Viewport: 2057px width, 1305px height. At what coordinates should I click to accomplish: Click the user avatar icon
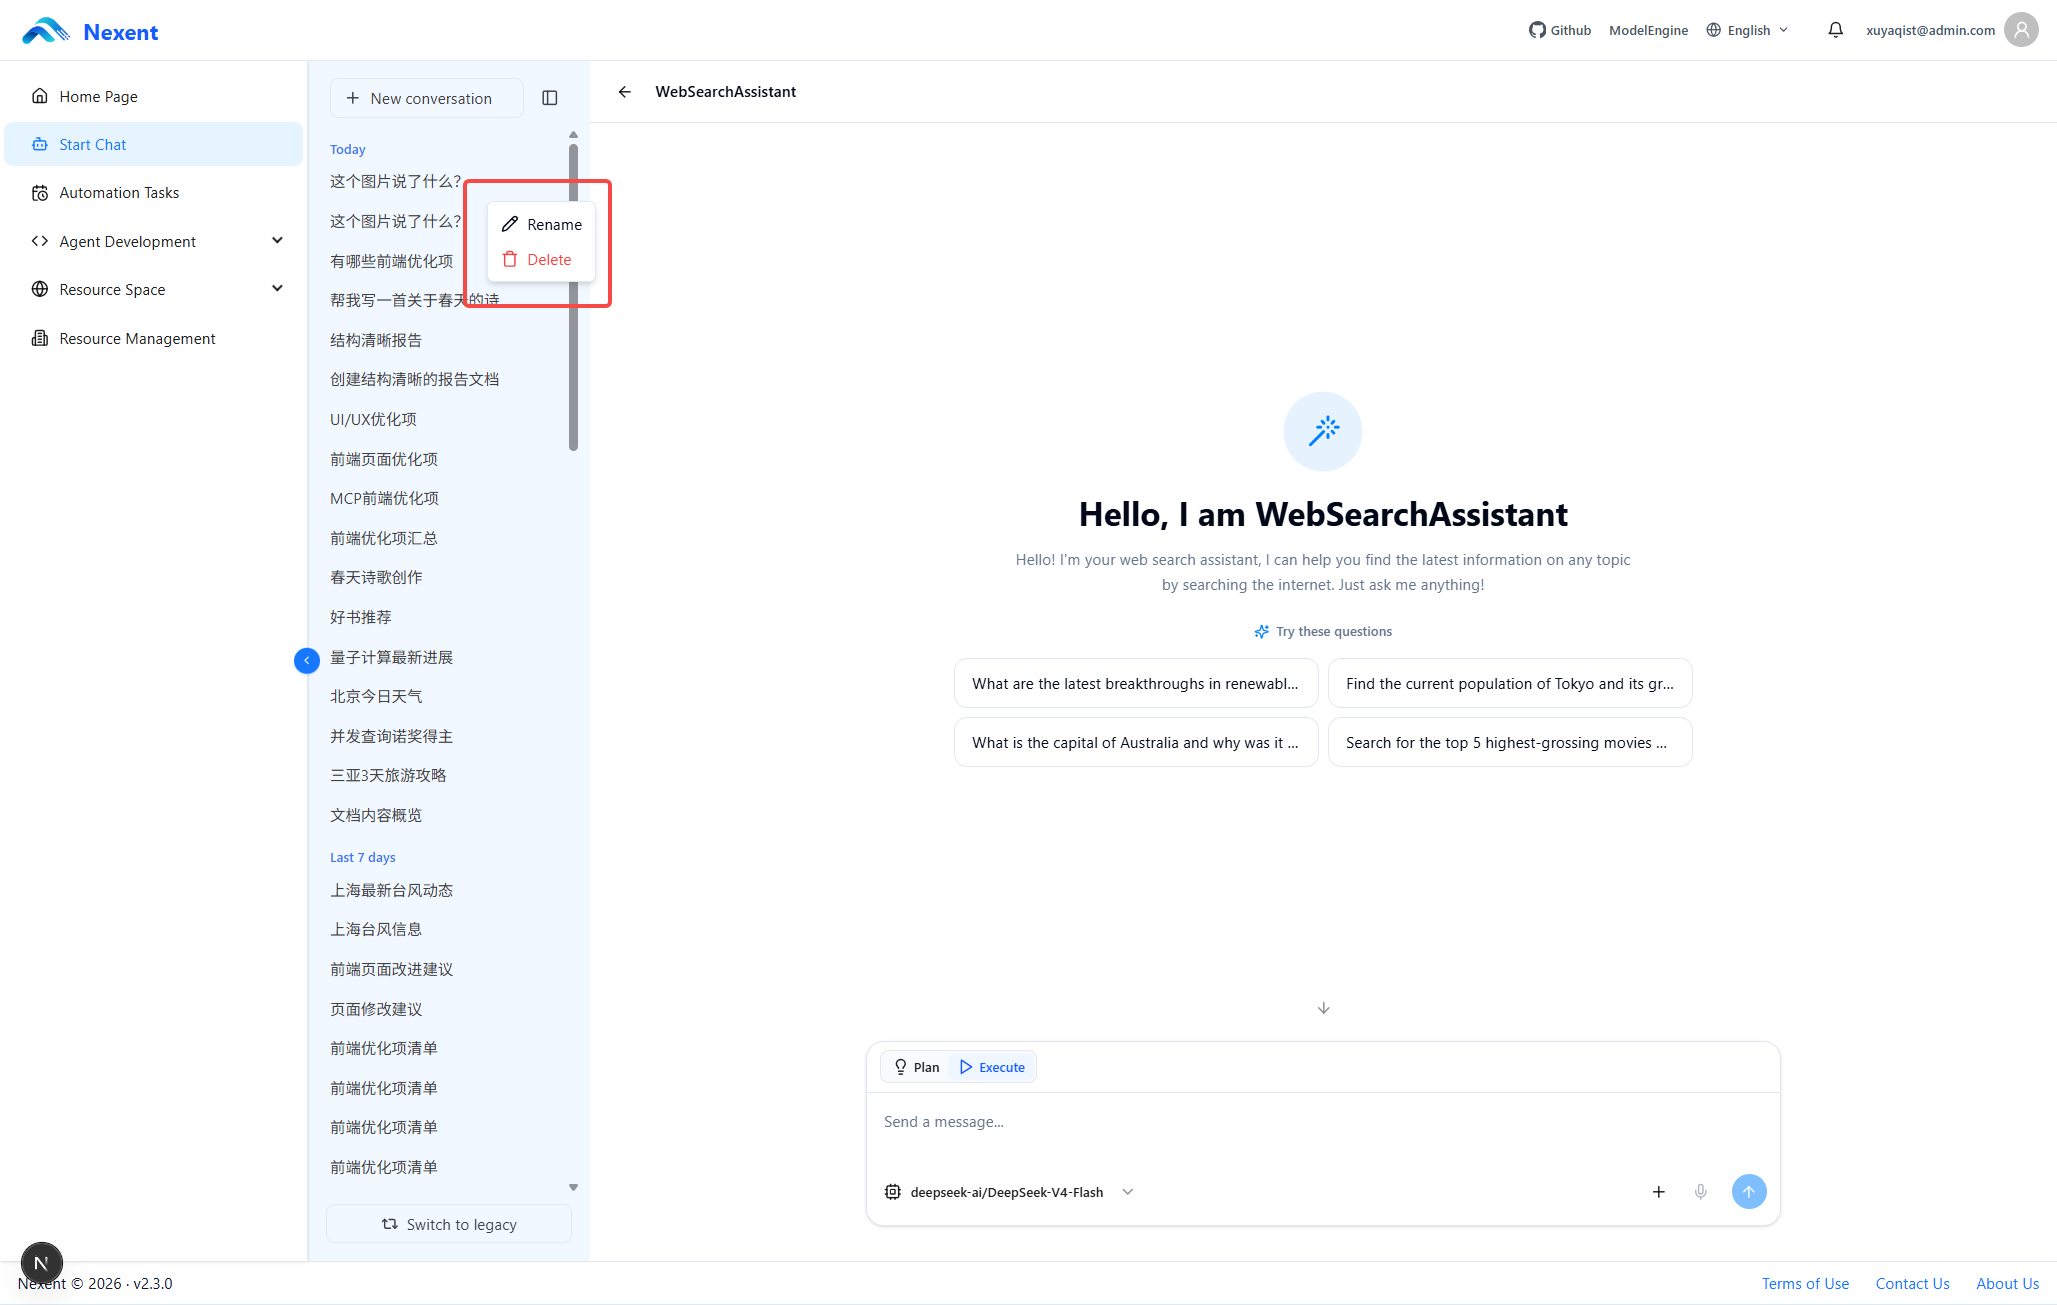[2021, 30]
